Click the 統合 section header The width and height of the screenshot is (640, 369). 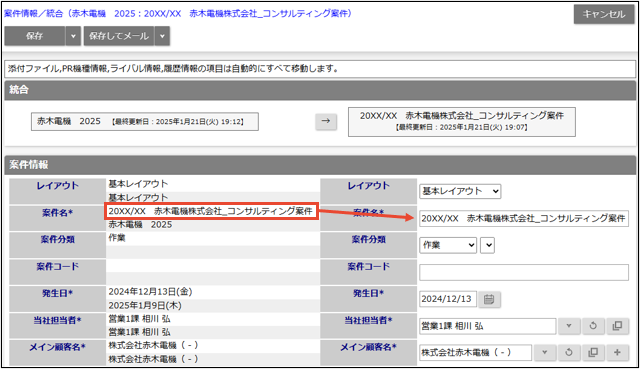click(320, 90)
